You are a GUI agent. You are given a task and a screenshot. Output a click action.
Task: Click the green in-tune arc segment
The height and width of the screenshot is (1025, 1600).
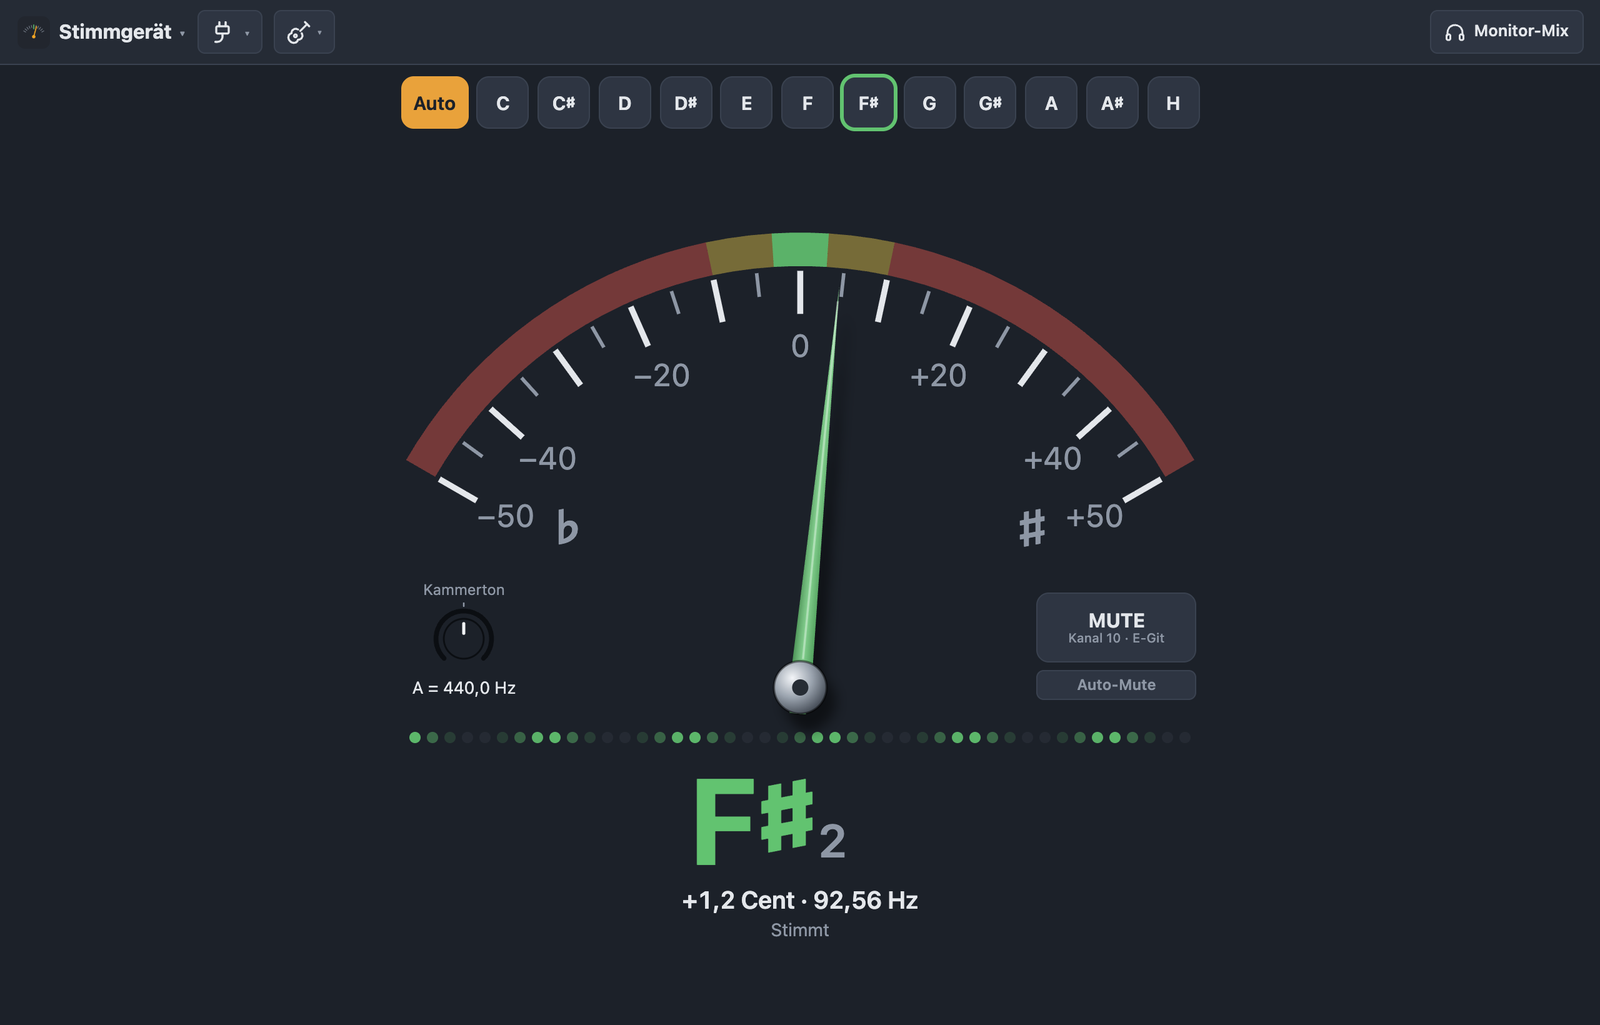click(x=800, y=250)
